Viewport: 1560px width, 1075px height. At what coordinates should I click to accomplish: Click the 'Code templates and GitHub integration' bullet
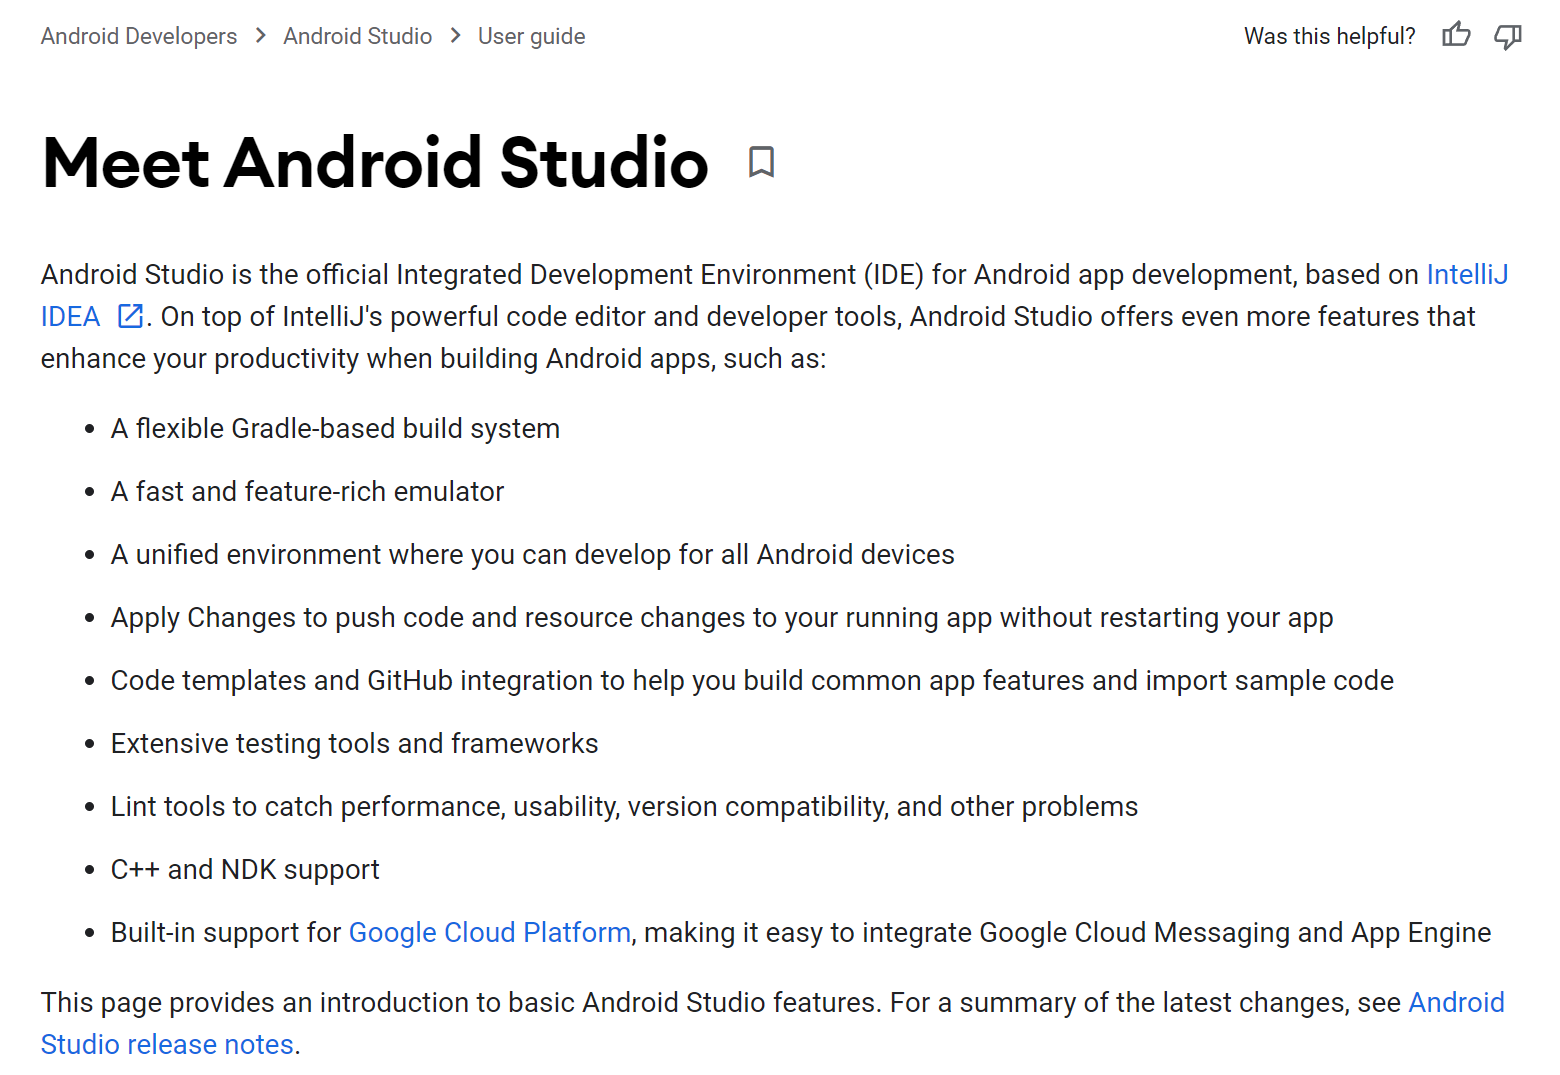[752, 680]
